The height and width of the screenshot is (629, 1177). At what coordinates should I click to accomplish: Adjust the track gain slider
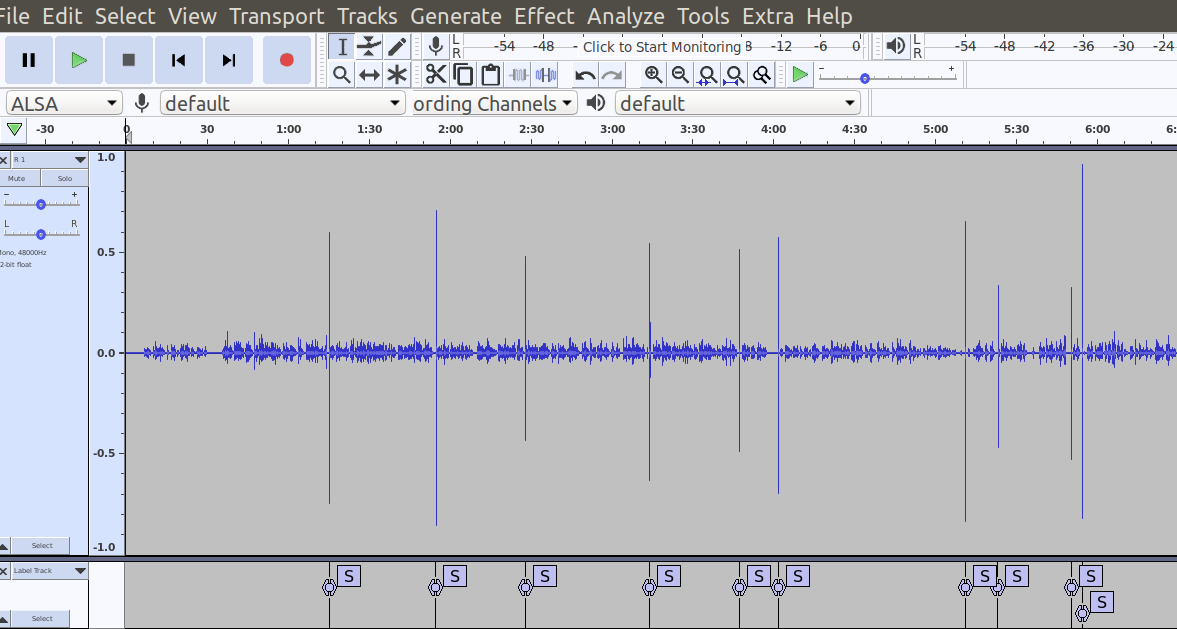point(42,203)
